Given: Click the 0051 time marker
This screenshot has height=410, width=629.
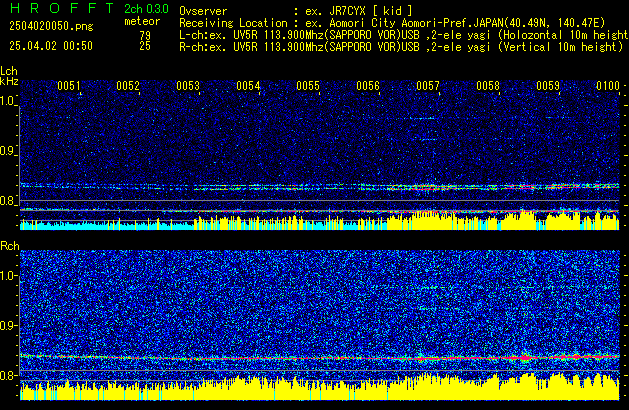Looking at the screenshot, I should pyautogui.click(x=69, y=86).
